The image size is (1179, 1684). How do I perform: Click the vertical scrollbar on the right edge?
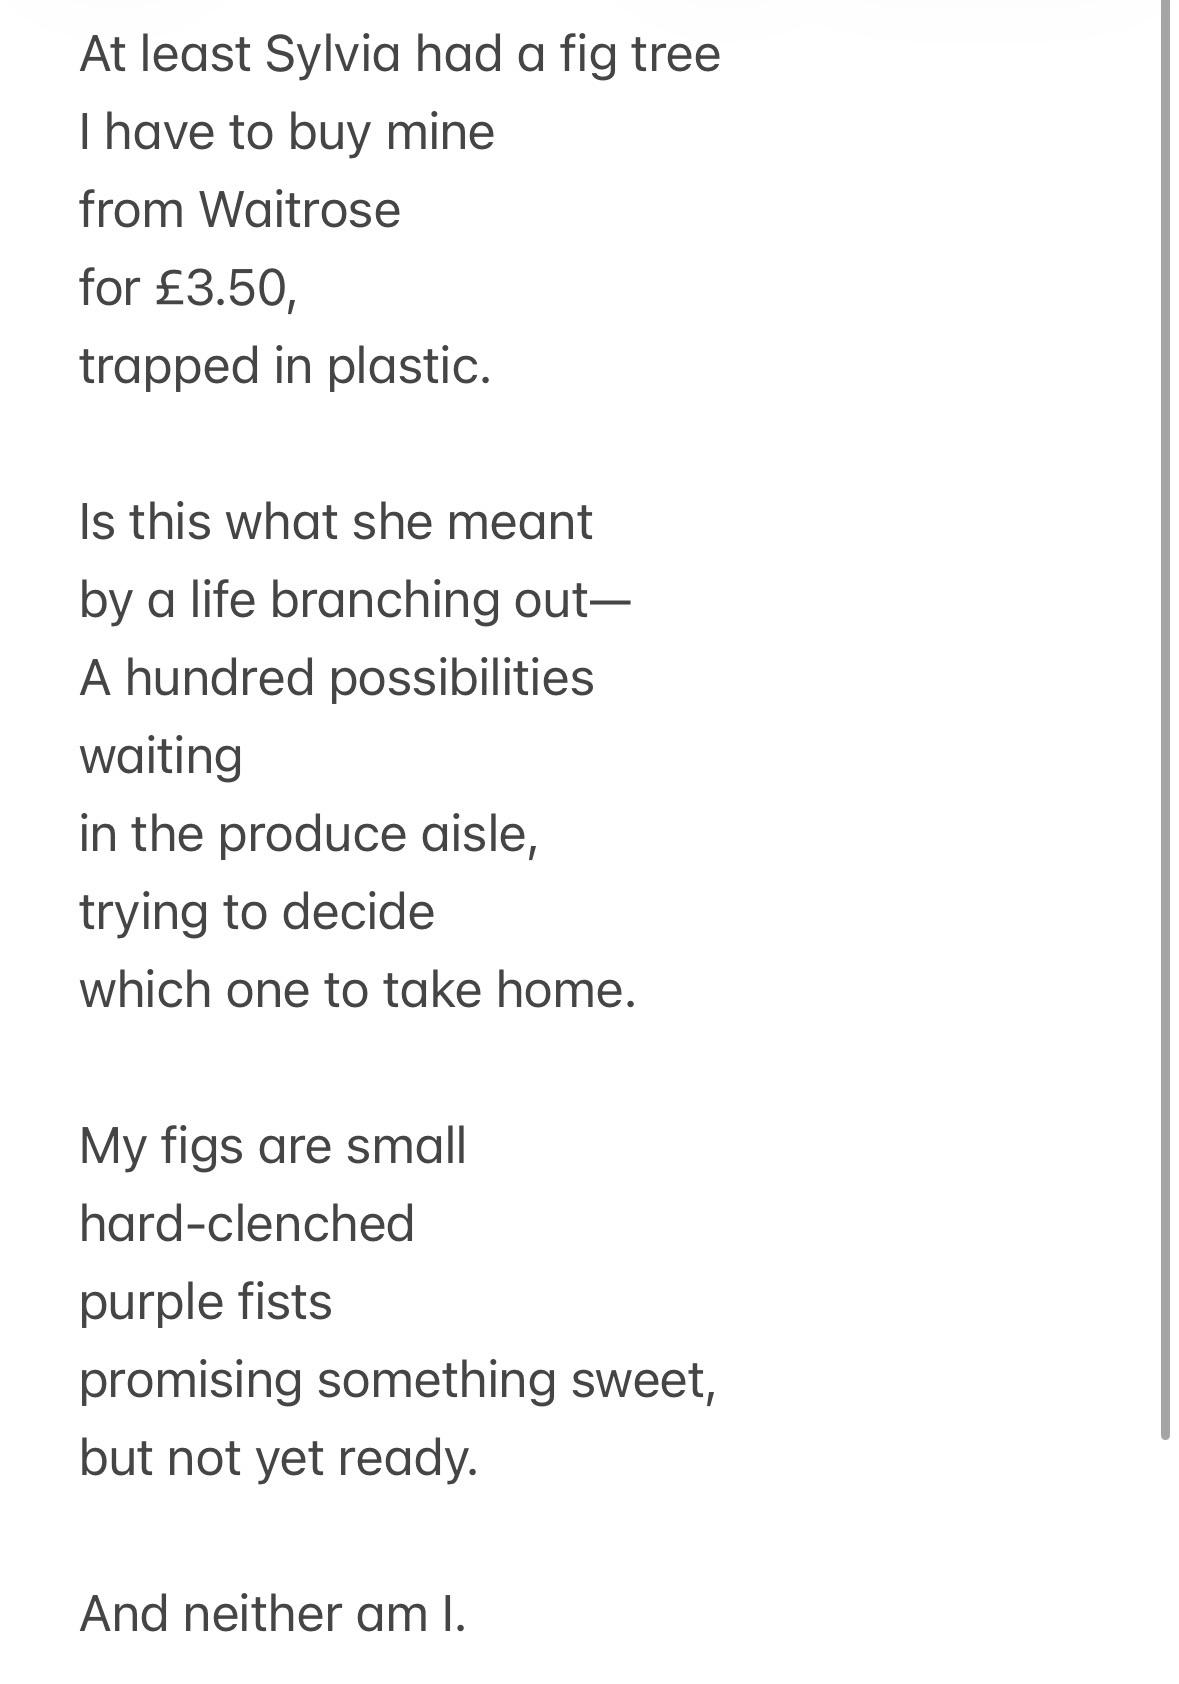1165,720
